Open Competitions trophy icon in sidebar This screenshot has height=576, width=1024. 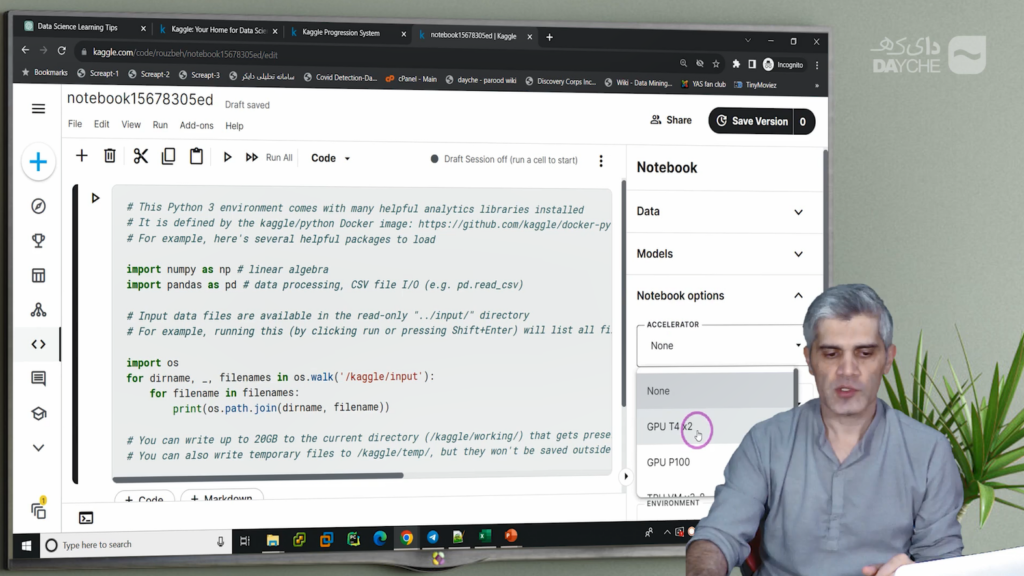(x=39, y=240)
